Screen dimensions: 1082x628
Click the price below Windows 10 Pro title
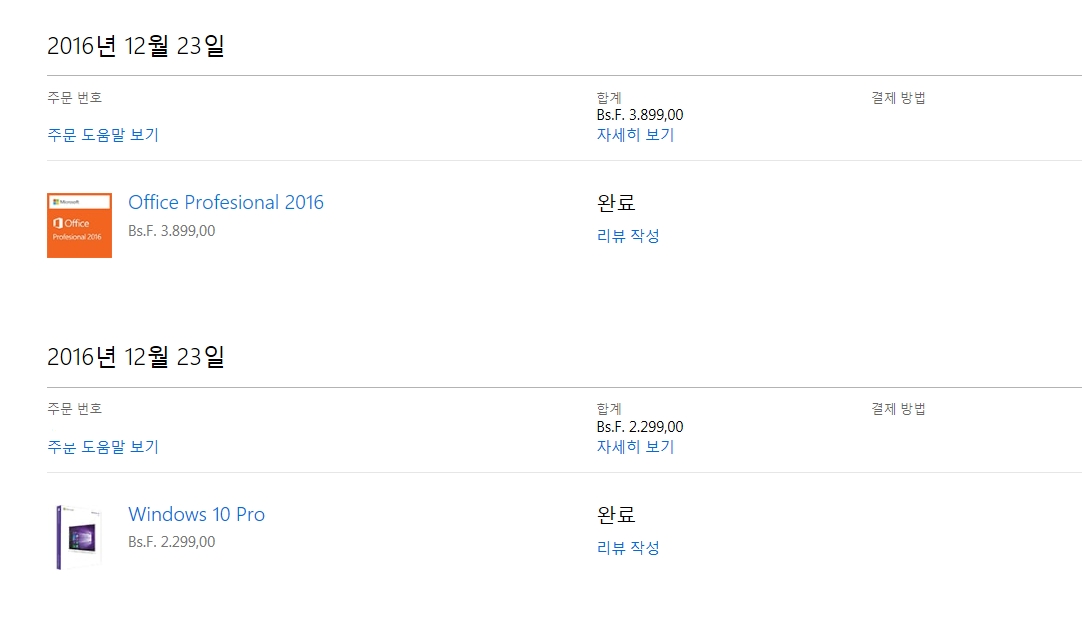point(171,542)
